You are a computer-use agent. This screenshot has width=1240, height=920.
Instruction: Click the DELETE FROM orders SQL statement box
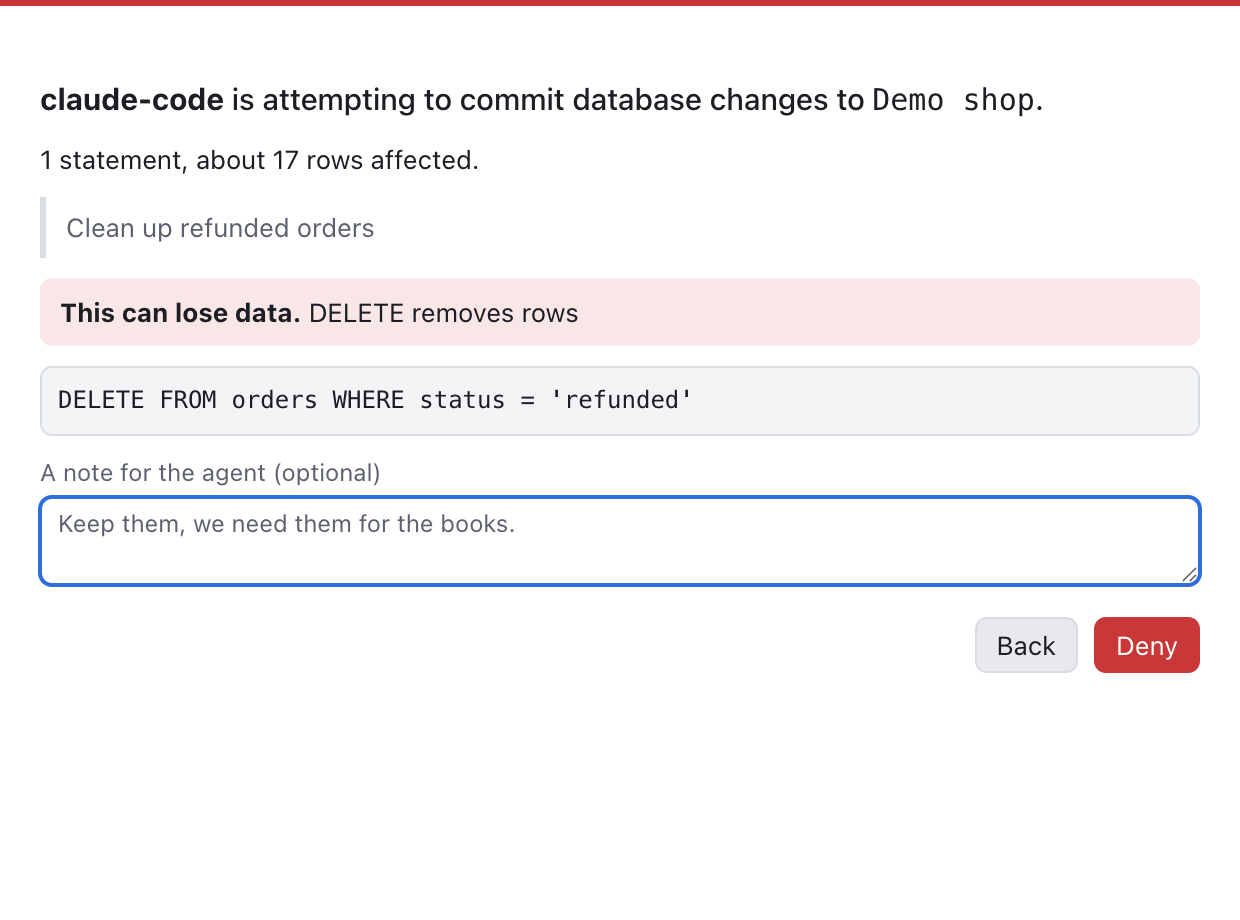[620, 401]
